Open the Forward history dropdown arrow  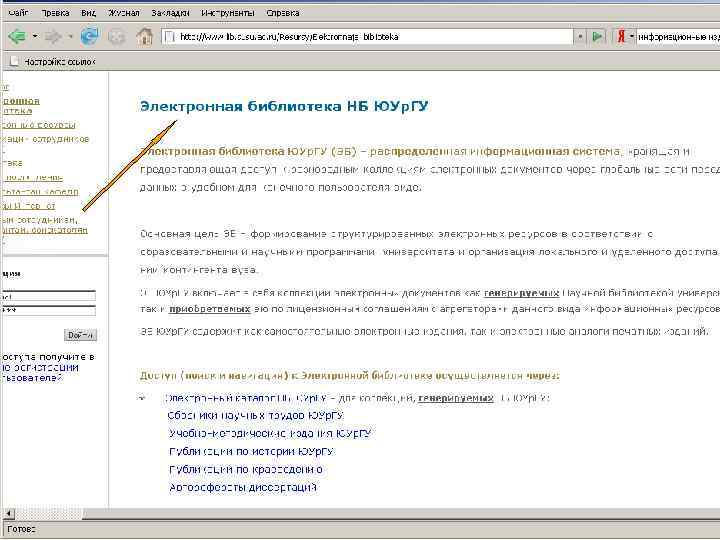70,37
